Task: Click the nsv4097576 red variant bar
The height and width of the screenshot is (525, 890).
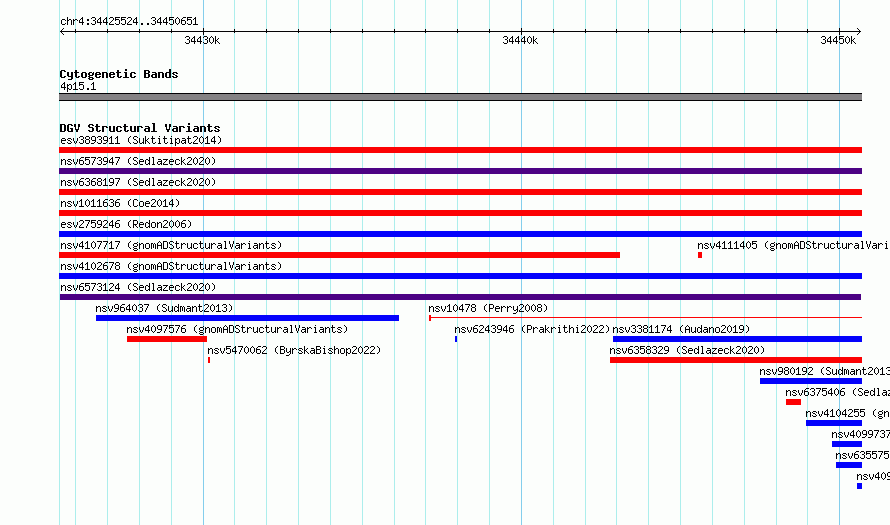Action: [167, 339]
